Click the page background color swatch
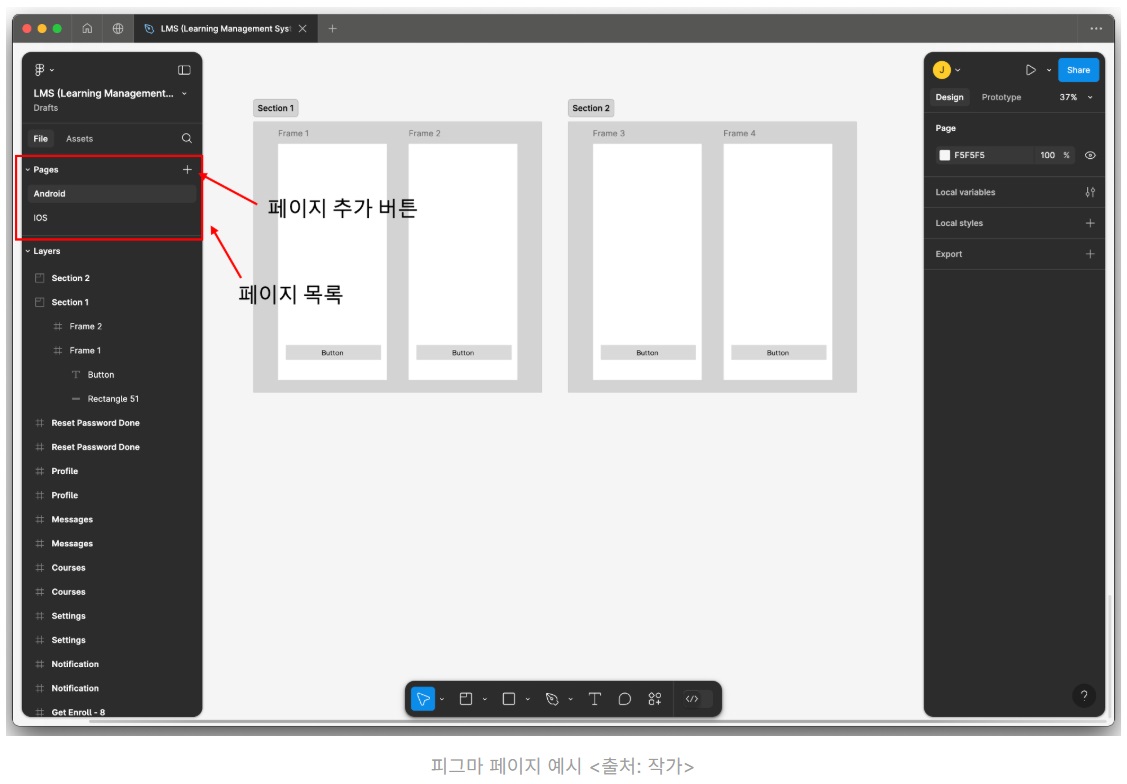 (x=944, y=155)
